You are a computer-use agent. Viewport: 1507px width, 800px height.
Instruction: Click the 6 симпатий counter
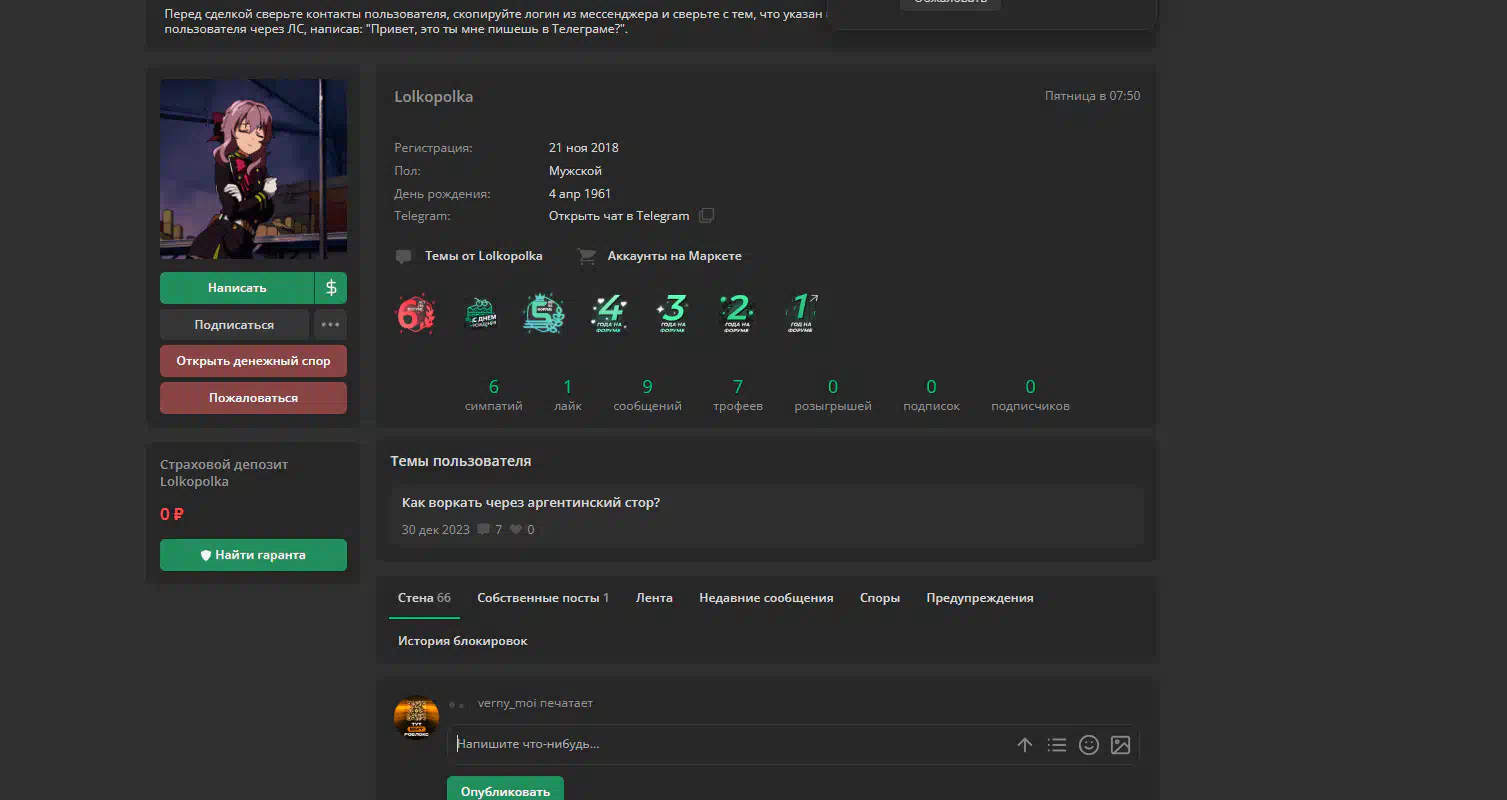tap(494, 396)
